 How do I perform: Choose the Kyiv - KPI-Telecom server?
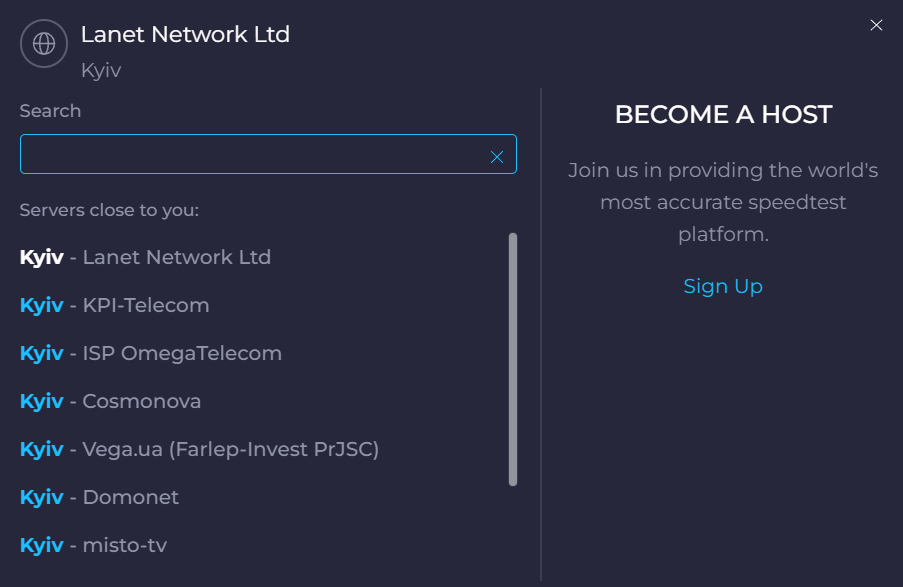(x=115, y=305)
